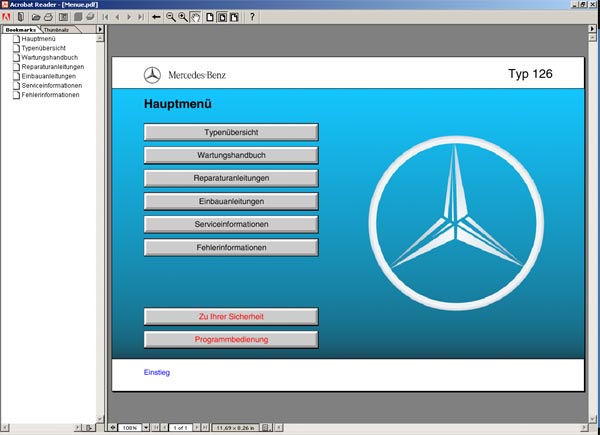The image size is (600, 435).
Task: Click the Hauptmenü page heading
Action: (x=178, y=104)
